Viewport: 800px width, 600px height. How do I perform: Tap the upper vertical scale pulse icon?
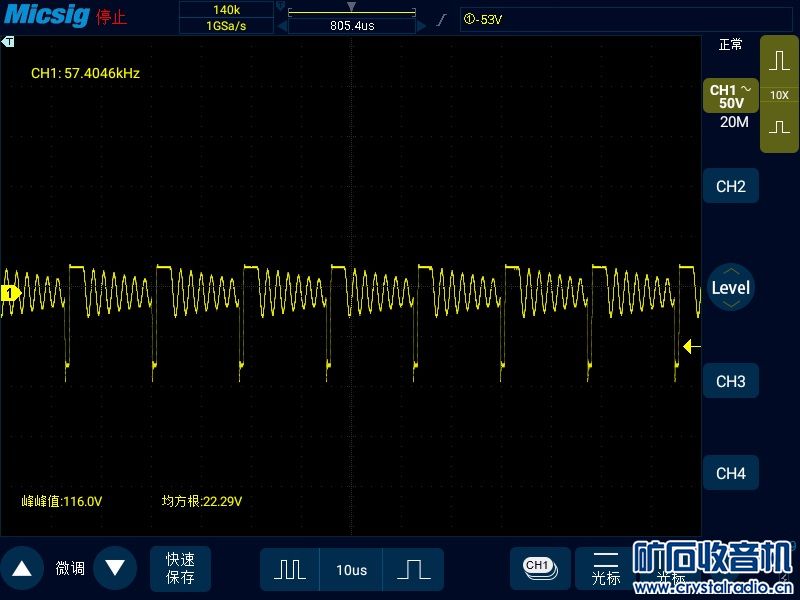click(x=779, y=61)
